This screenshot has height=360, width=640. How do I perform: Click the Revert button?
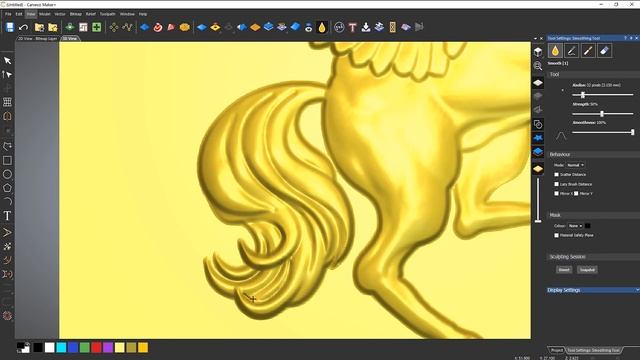tap(564, 270)
